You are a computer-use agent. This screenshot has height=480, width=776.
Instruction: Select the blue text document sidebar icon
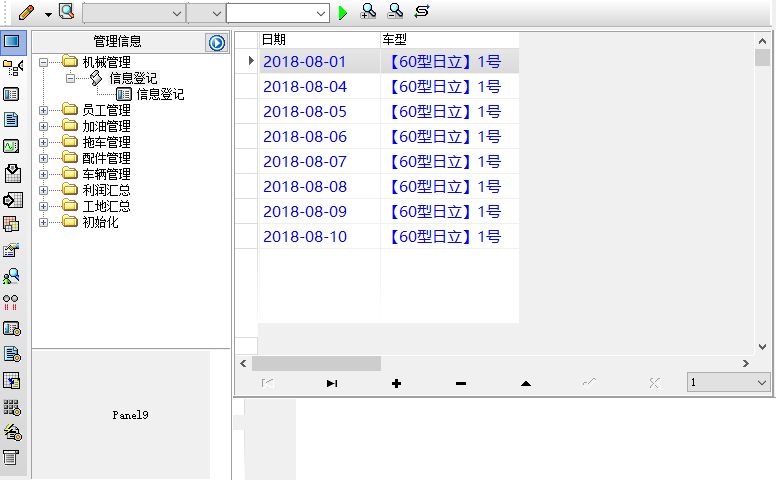click(x=11, y=119)
